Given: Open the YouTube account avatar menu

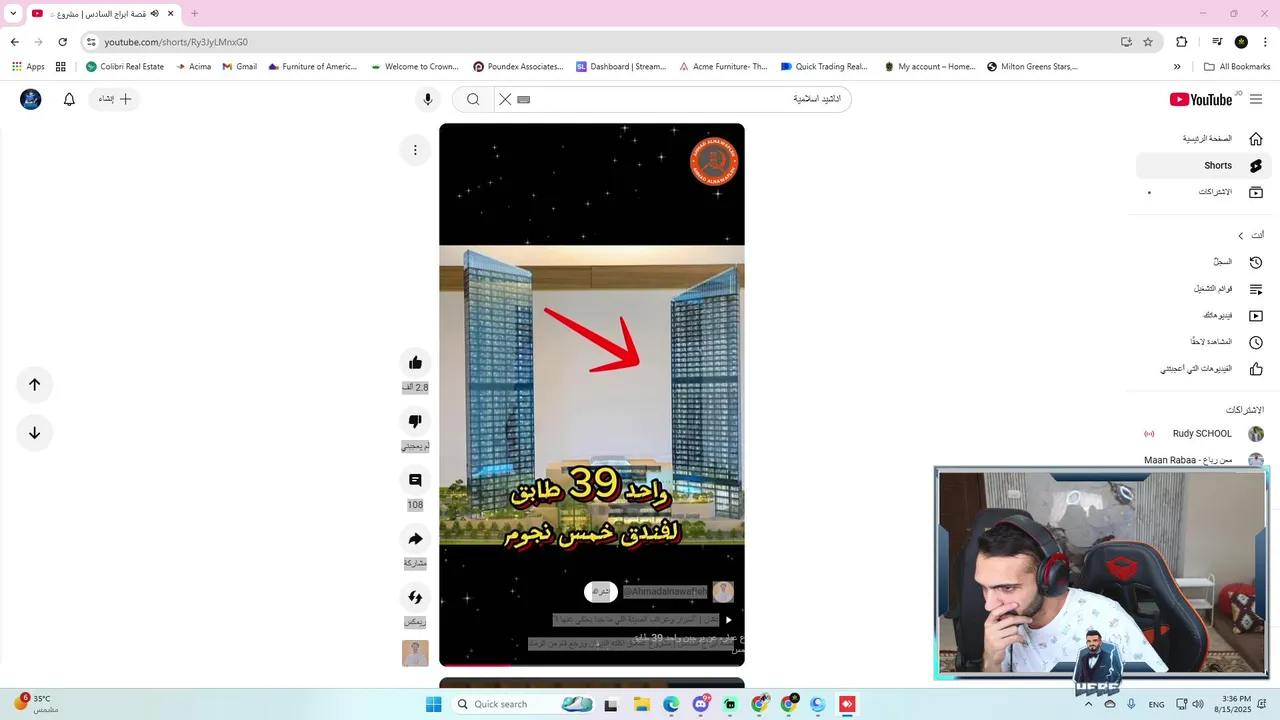Looking at the screenshot, I should (31, 99).
